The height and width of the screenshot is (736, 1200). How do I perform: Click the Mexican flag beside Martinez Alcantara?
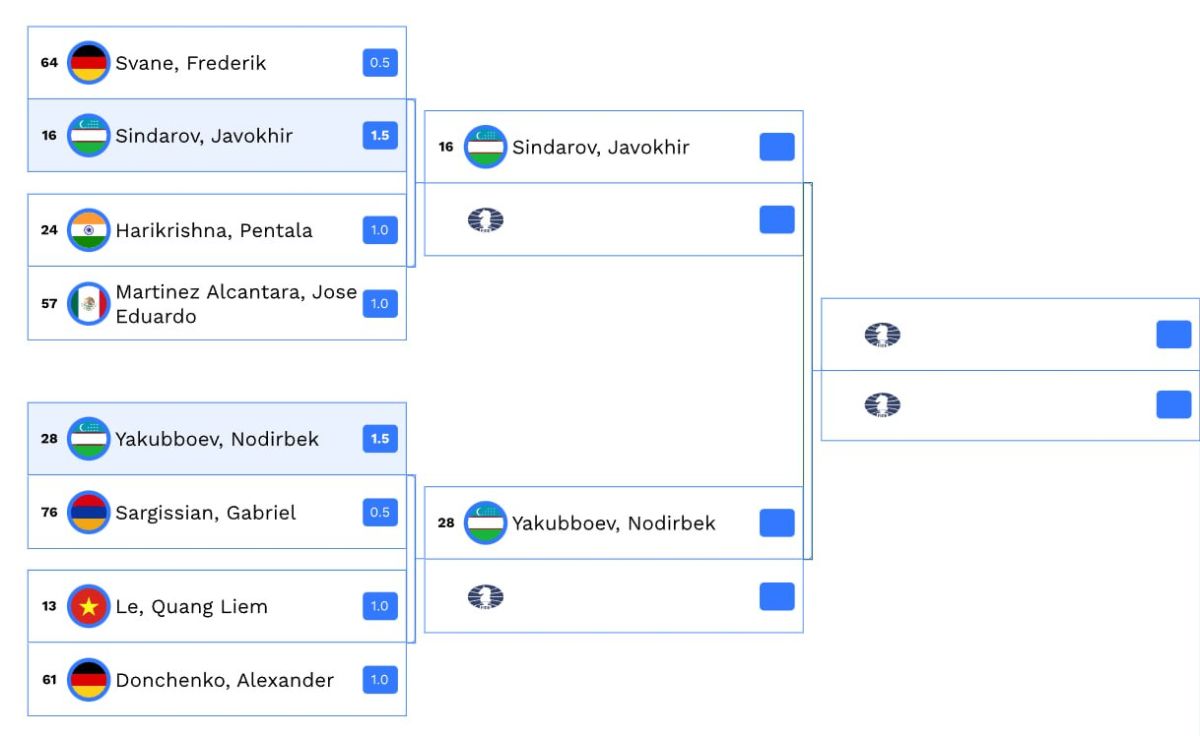[x=88, y=304]
